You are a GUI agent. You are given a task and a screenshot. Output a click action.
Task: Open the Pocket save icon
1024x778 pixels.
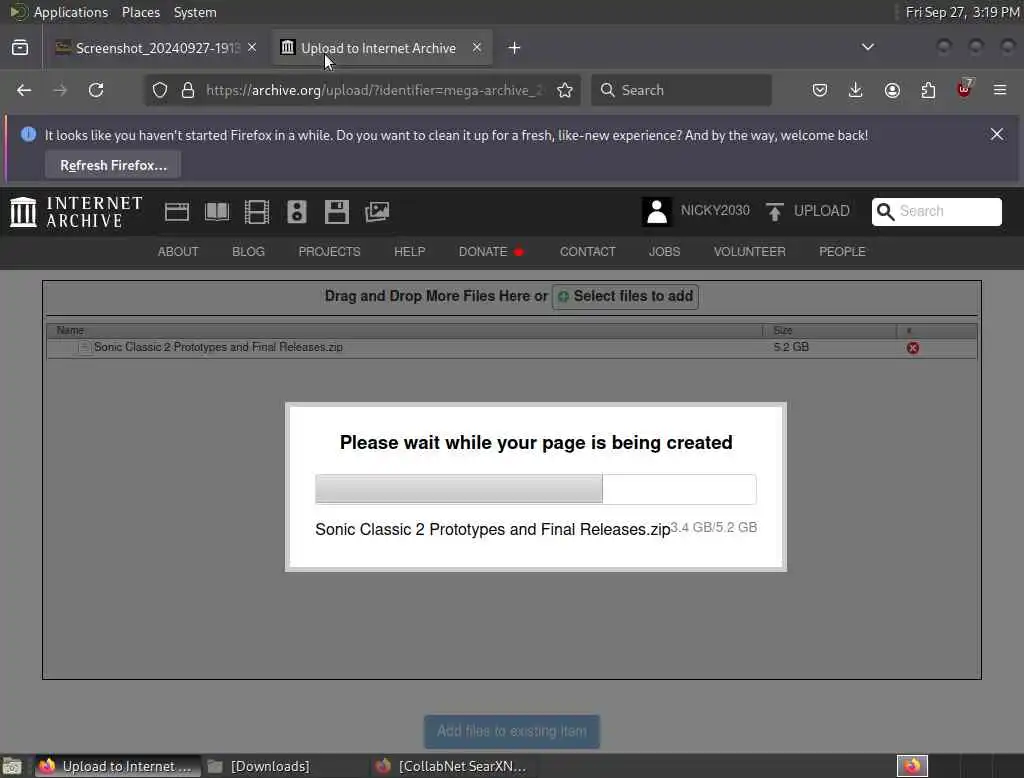click(820, 90)
